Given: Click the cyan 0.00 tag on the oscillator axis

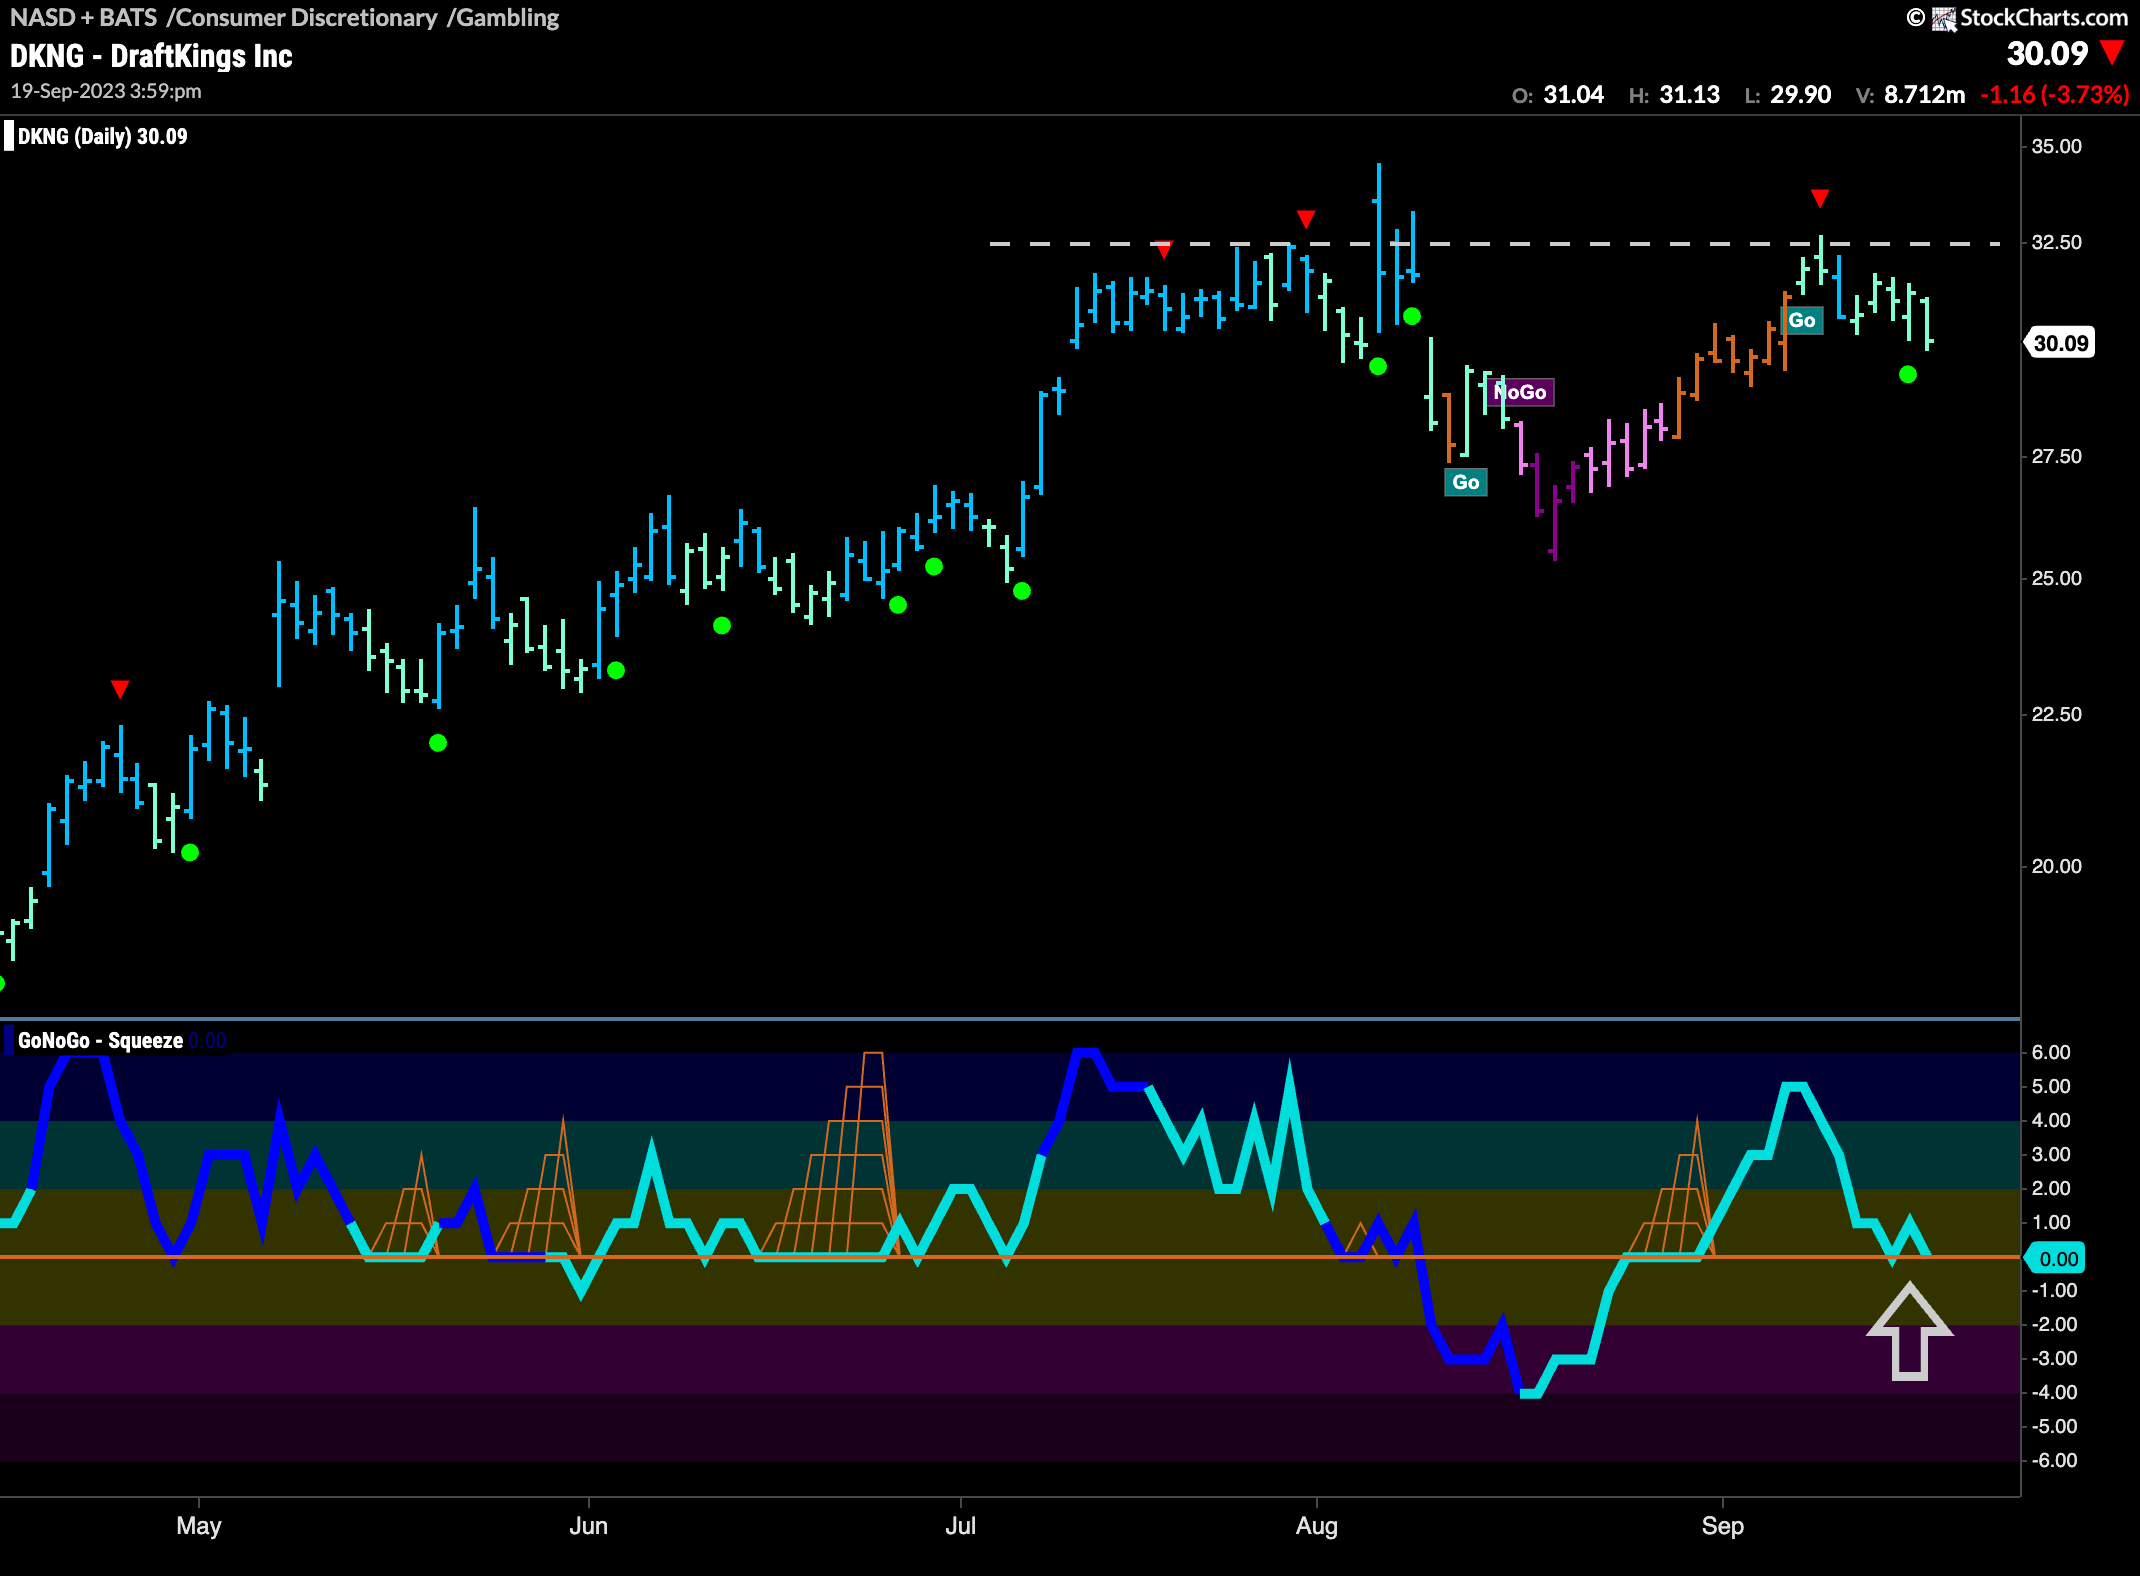Looking at the screenshot, I should [x=2056, y=1259].
